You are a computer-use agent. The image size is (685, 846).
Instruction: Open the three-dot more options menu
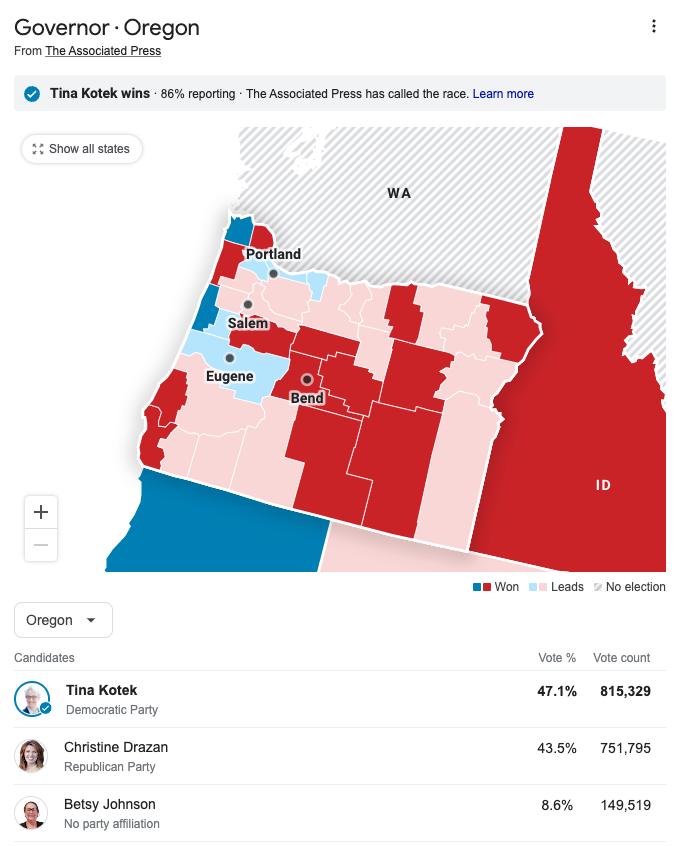[654, 27]
